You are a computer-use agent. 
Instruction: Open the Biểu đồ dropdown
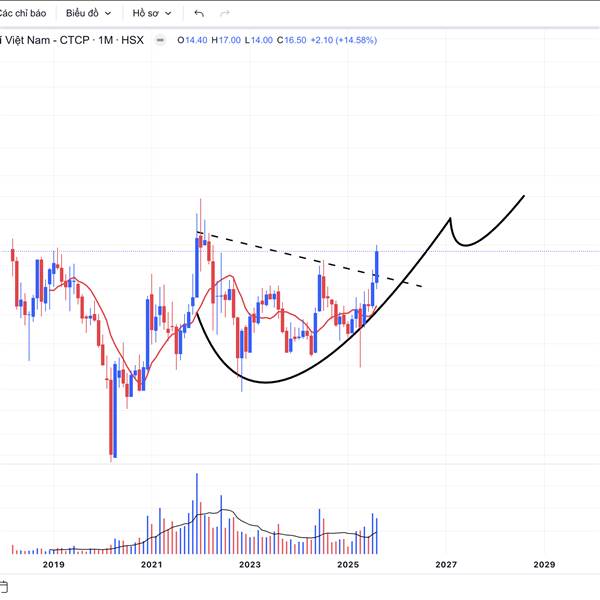point(88,13)
